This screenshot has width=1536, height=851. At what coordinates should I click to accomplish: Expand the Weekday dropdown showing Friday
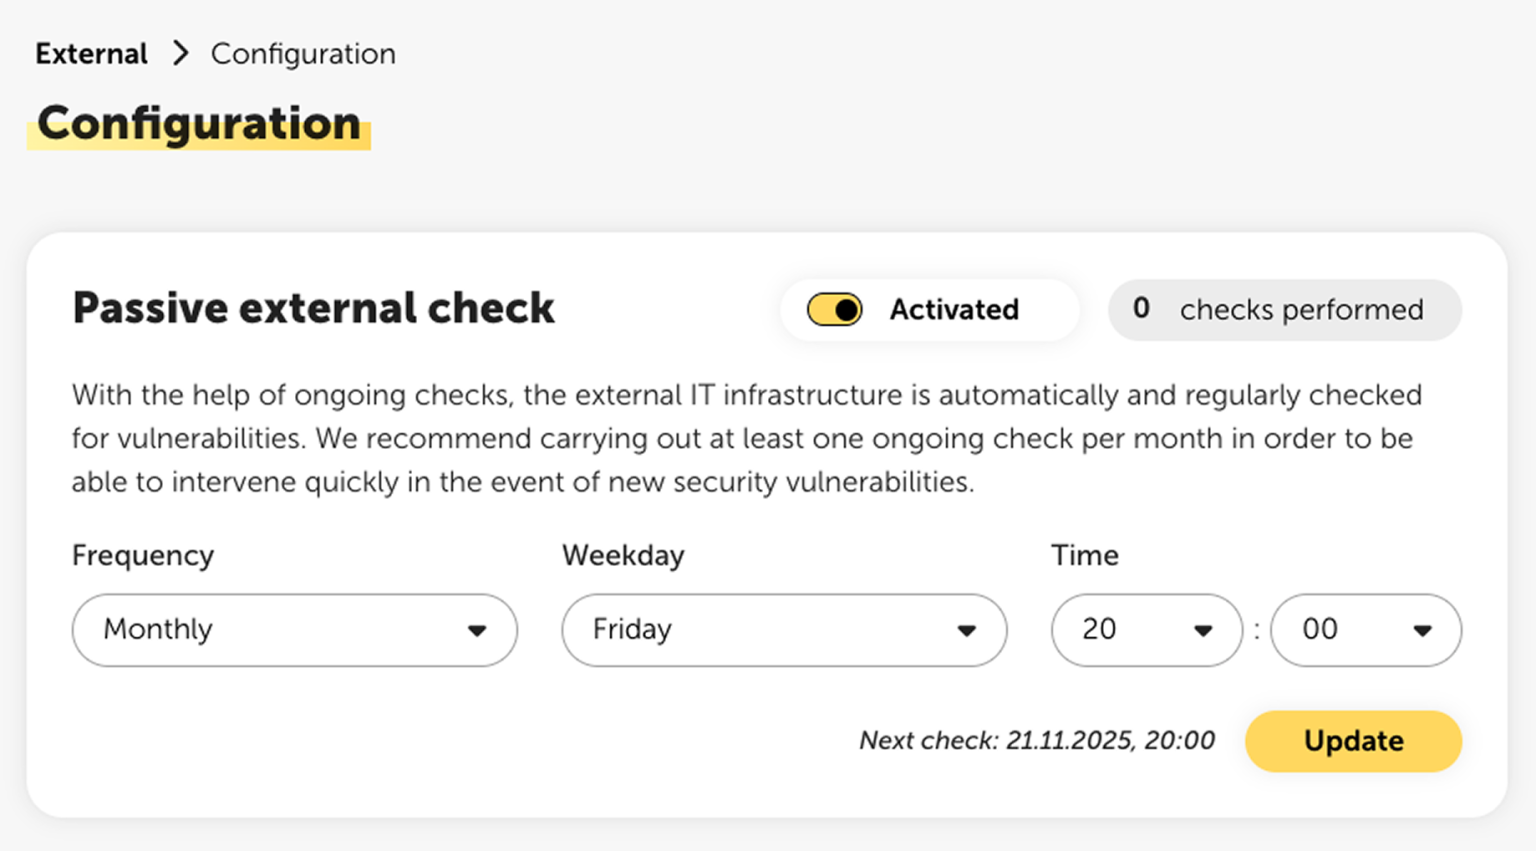point(784,630)
